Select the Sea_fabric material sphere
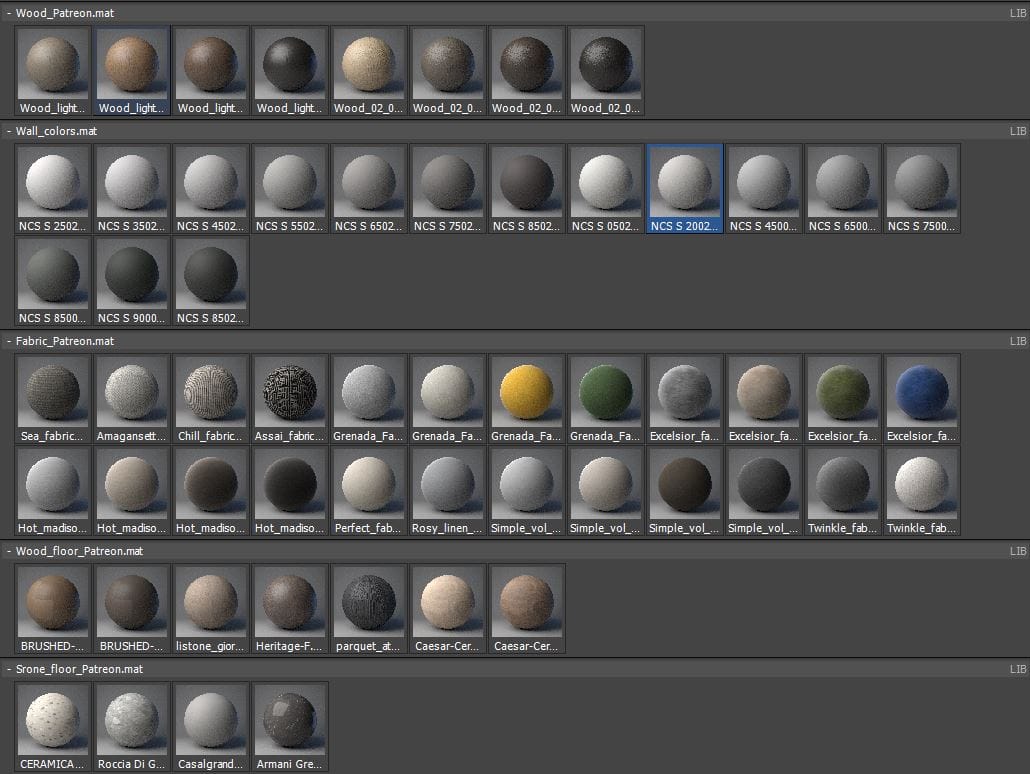 (x=53, y=391)
